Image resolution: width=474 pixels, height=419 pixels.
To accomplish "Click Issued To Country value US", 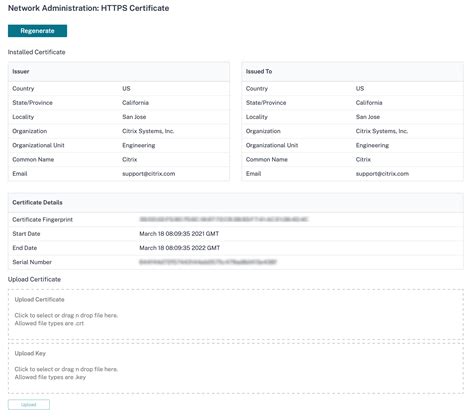I will (360, 88).
